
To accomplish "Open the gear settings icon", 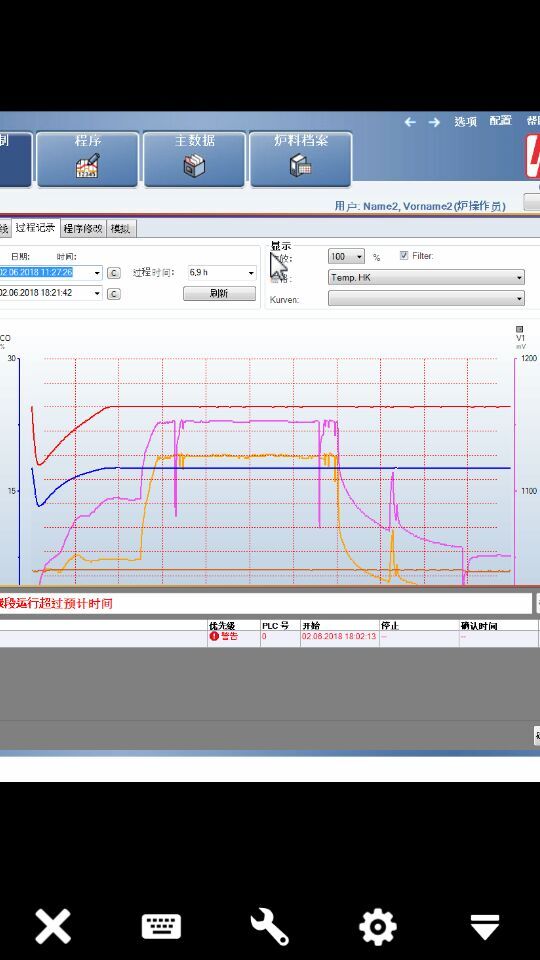I will (378, 926).
